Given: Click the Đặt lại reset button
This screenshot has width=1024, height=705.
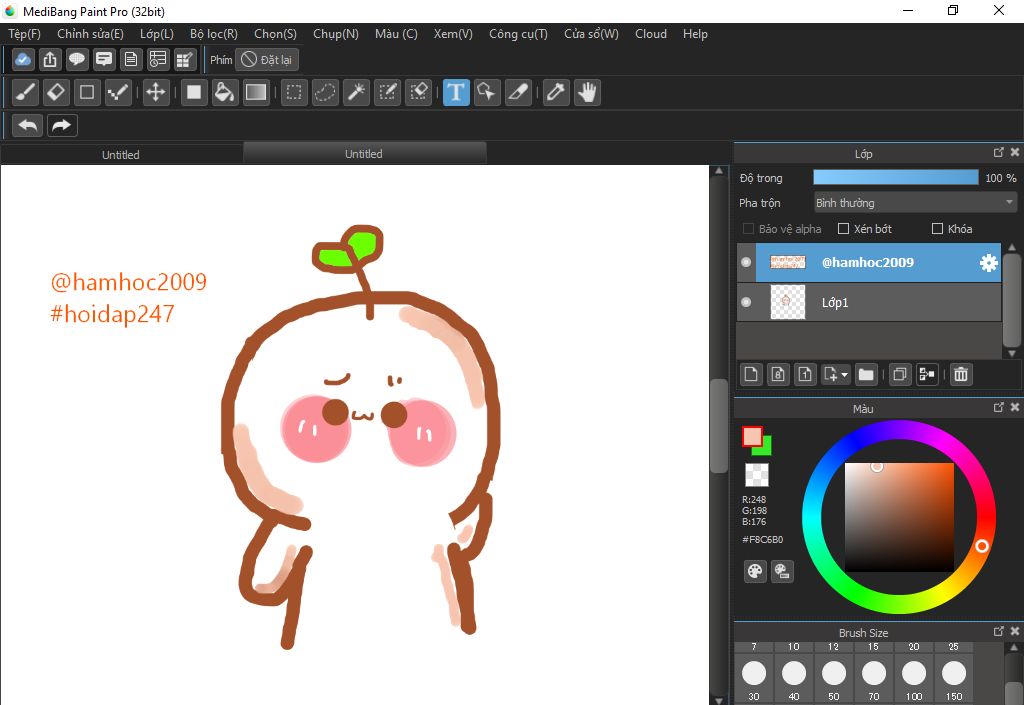Looking at the screenshot, I should pyautogui.click(x=267, y=60).
